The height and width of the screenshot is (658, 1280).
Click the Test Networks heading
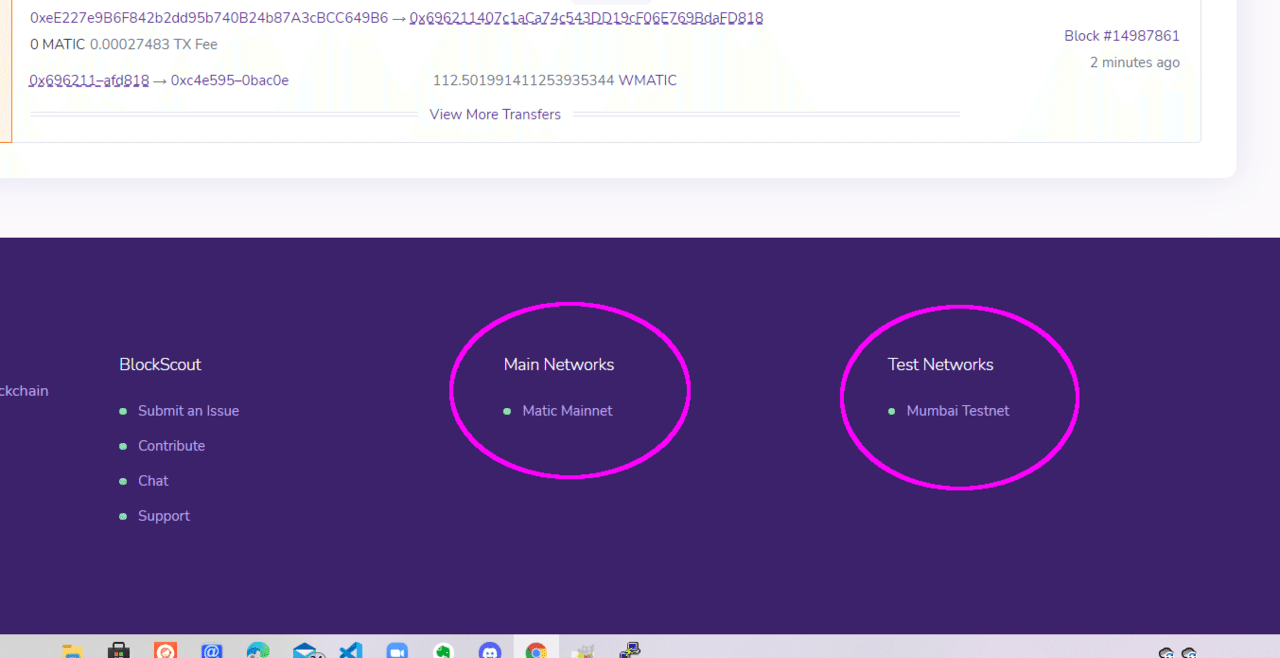[x=941, y=365]
